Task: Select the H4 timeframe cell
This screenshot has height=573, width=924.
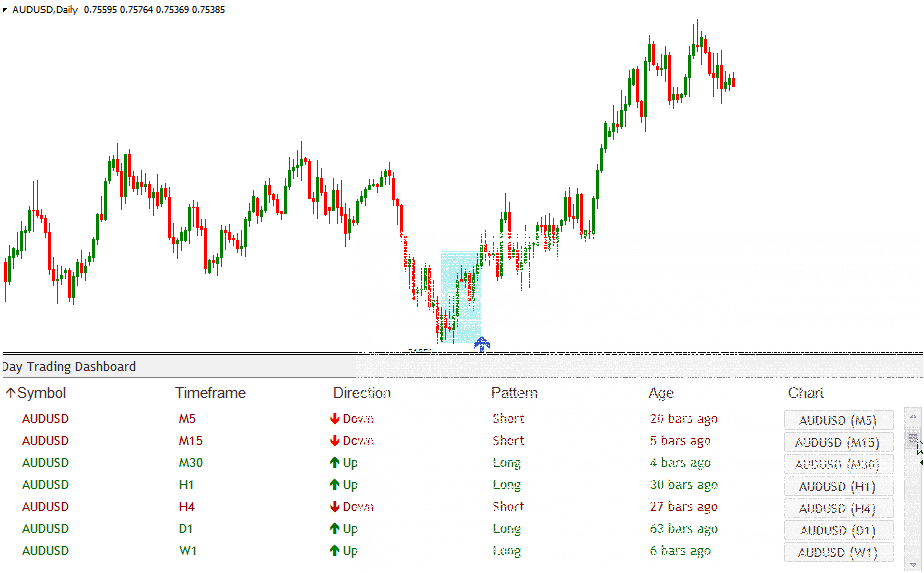Action: pyautogui.click(x=187, y=507)
